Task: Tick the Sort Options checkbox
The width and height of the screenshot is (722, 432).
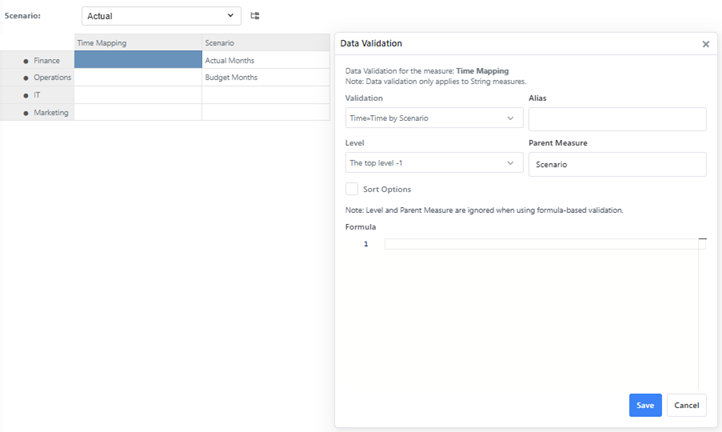Action: [x=352, y=189]
